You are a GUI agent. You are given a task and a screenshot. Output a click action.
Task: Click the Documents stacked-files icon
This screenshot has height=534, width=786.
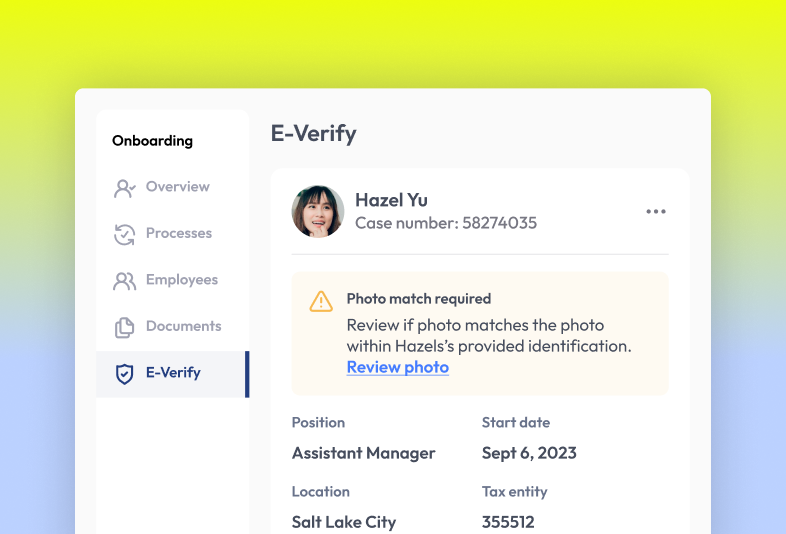(125, 327)
